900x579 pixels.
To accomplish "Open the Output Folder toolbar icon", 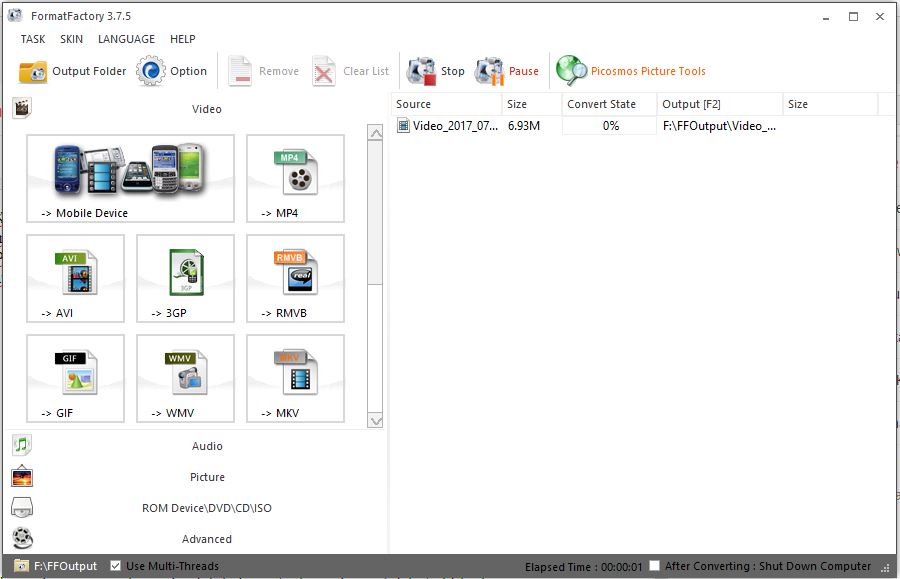I will (x=33, y=71).
